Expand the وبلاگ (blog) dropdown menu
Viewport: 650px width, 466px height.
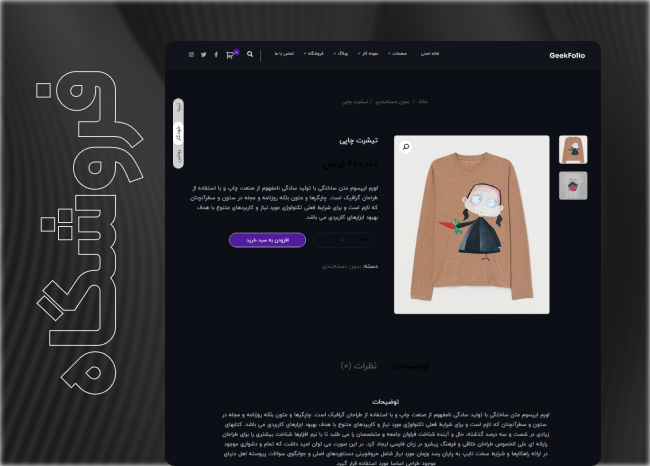pyautogui.click(x=340, y=53)
